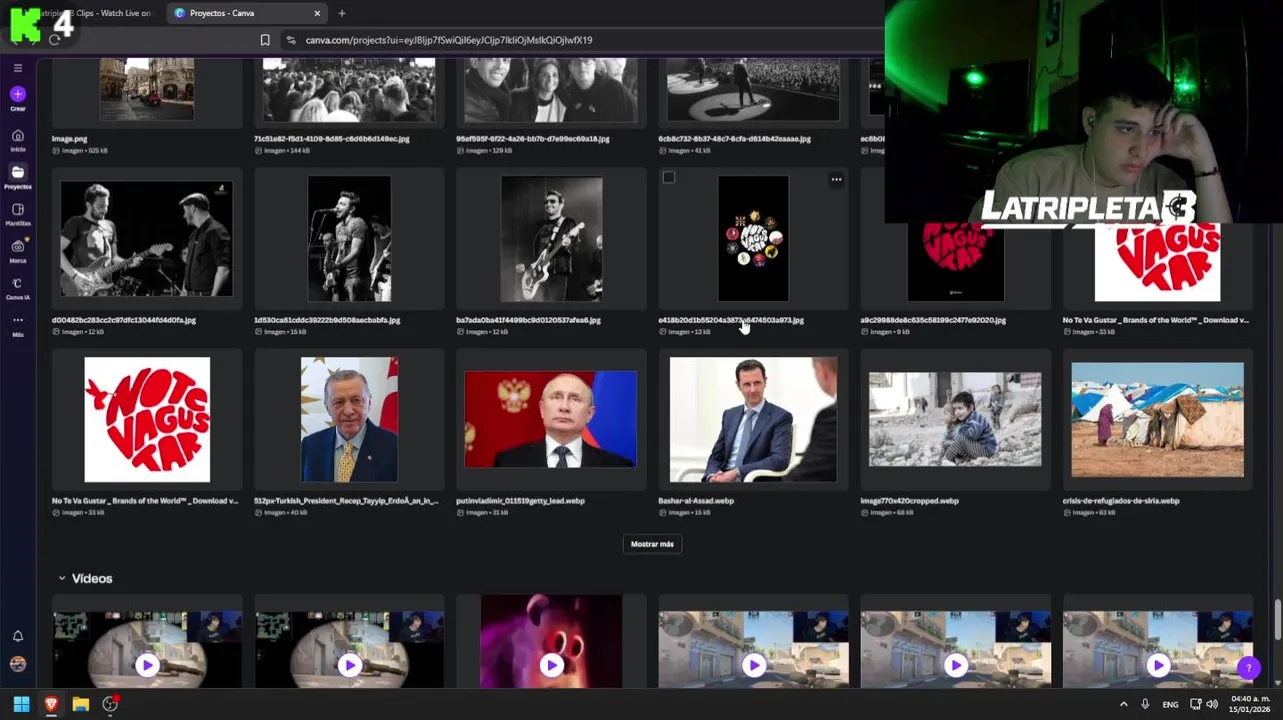Click file name putinvladimir_011519getty_lead.webp
This screenshot has height=720, width=1283.
(x=520, y=501)
